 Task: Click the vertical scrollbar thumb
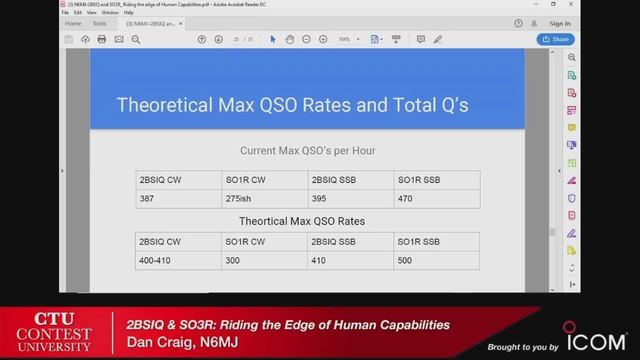pos(552,232)
